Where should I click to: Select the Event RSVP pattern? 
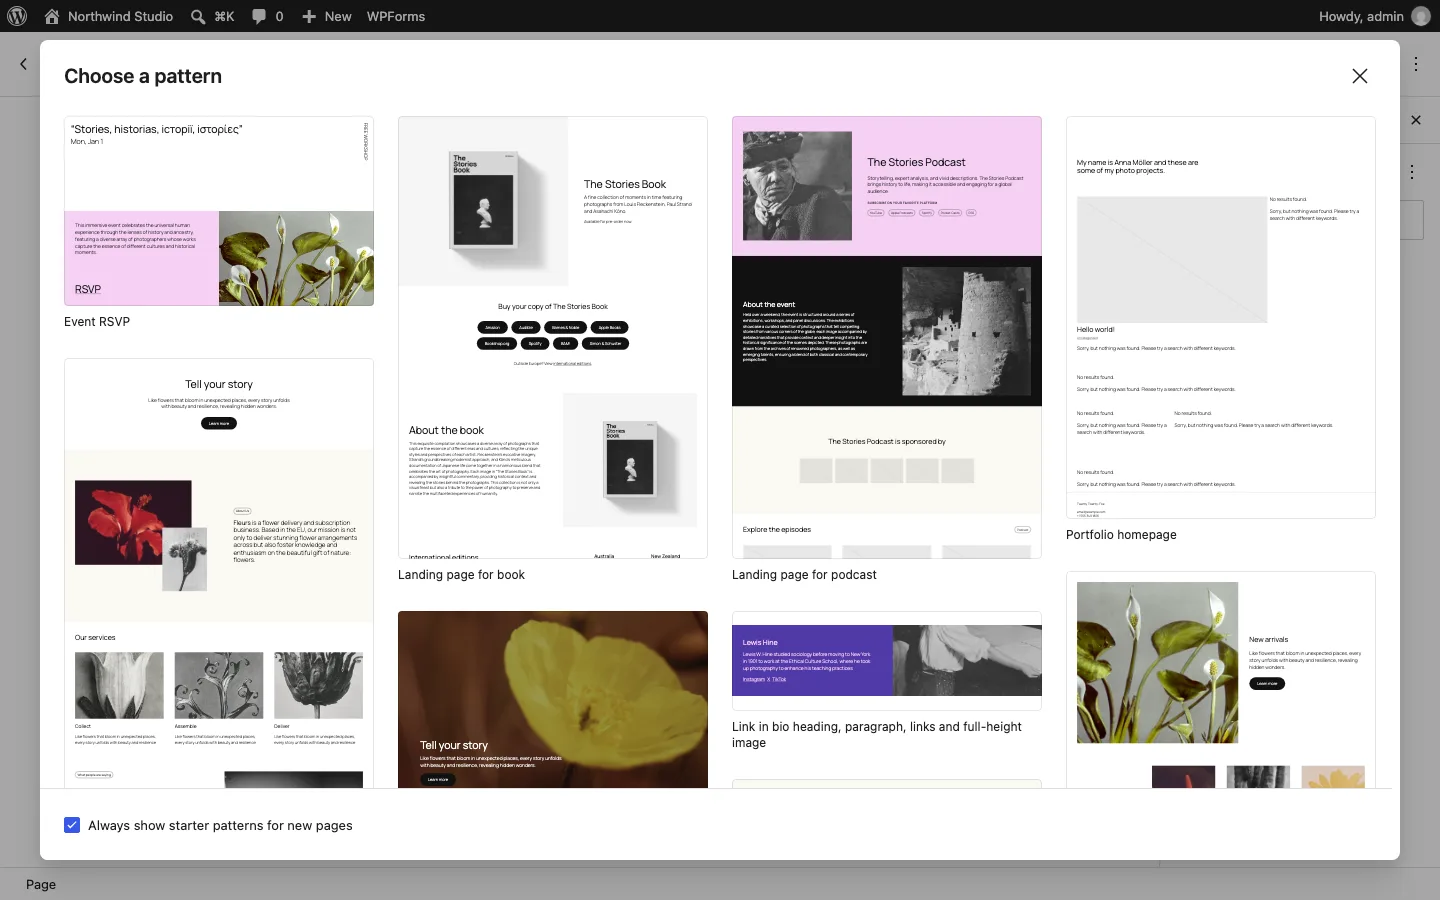click(219, 211)
